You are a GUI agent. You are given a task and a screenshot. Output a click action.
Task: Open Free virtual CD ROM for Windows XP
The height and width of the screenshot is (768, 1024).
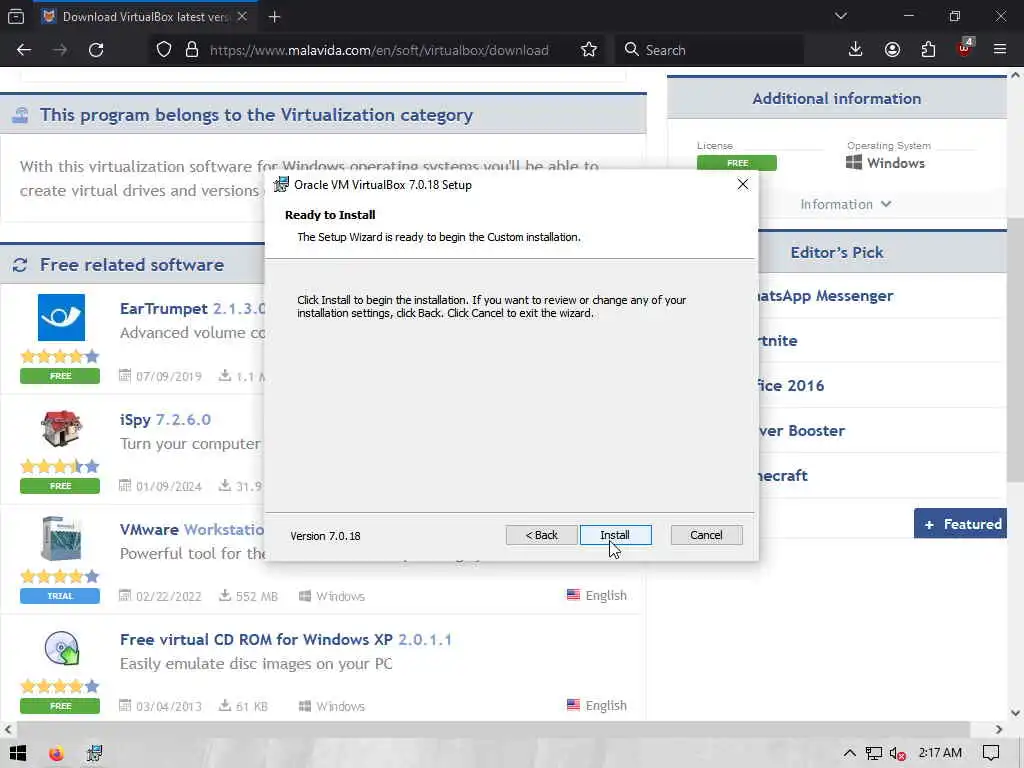tap(285, 639)
